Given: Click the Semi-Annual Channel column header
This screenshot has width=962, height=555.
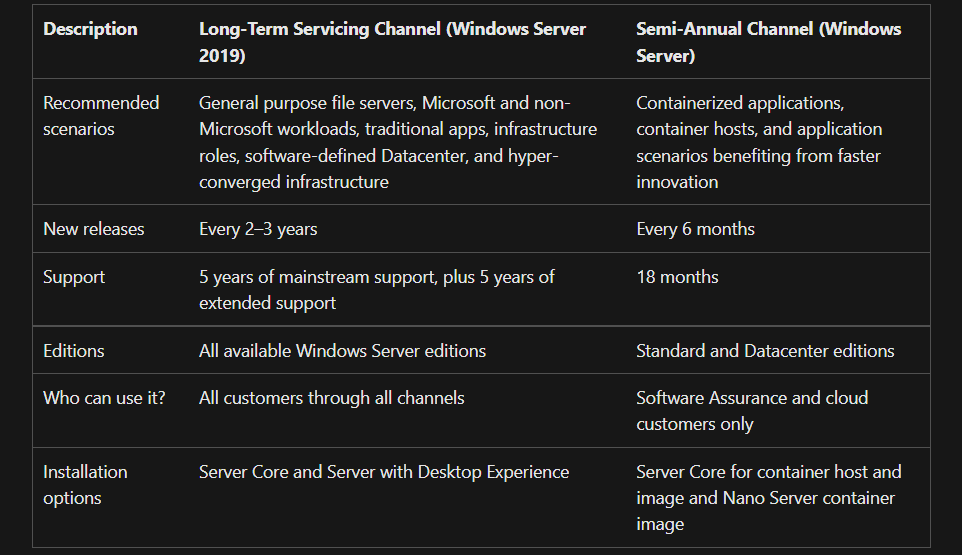Looking at the screenshot, I should point(769,42).
